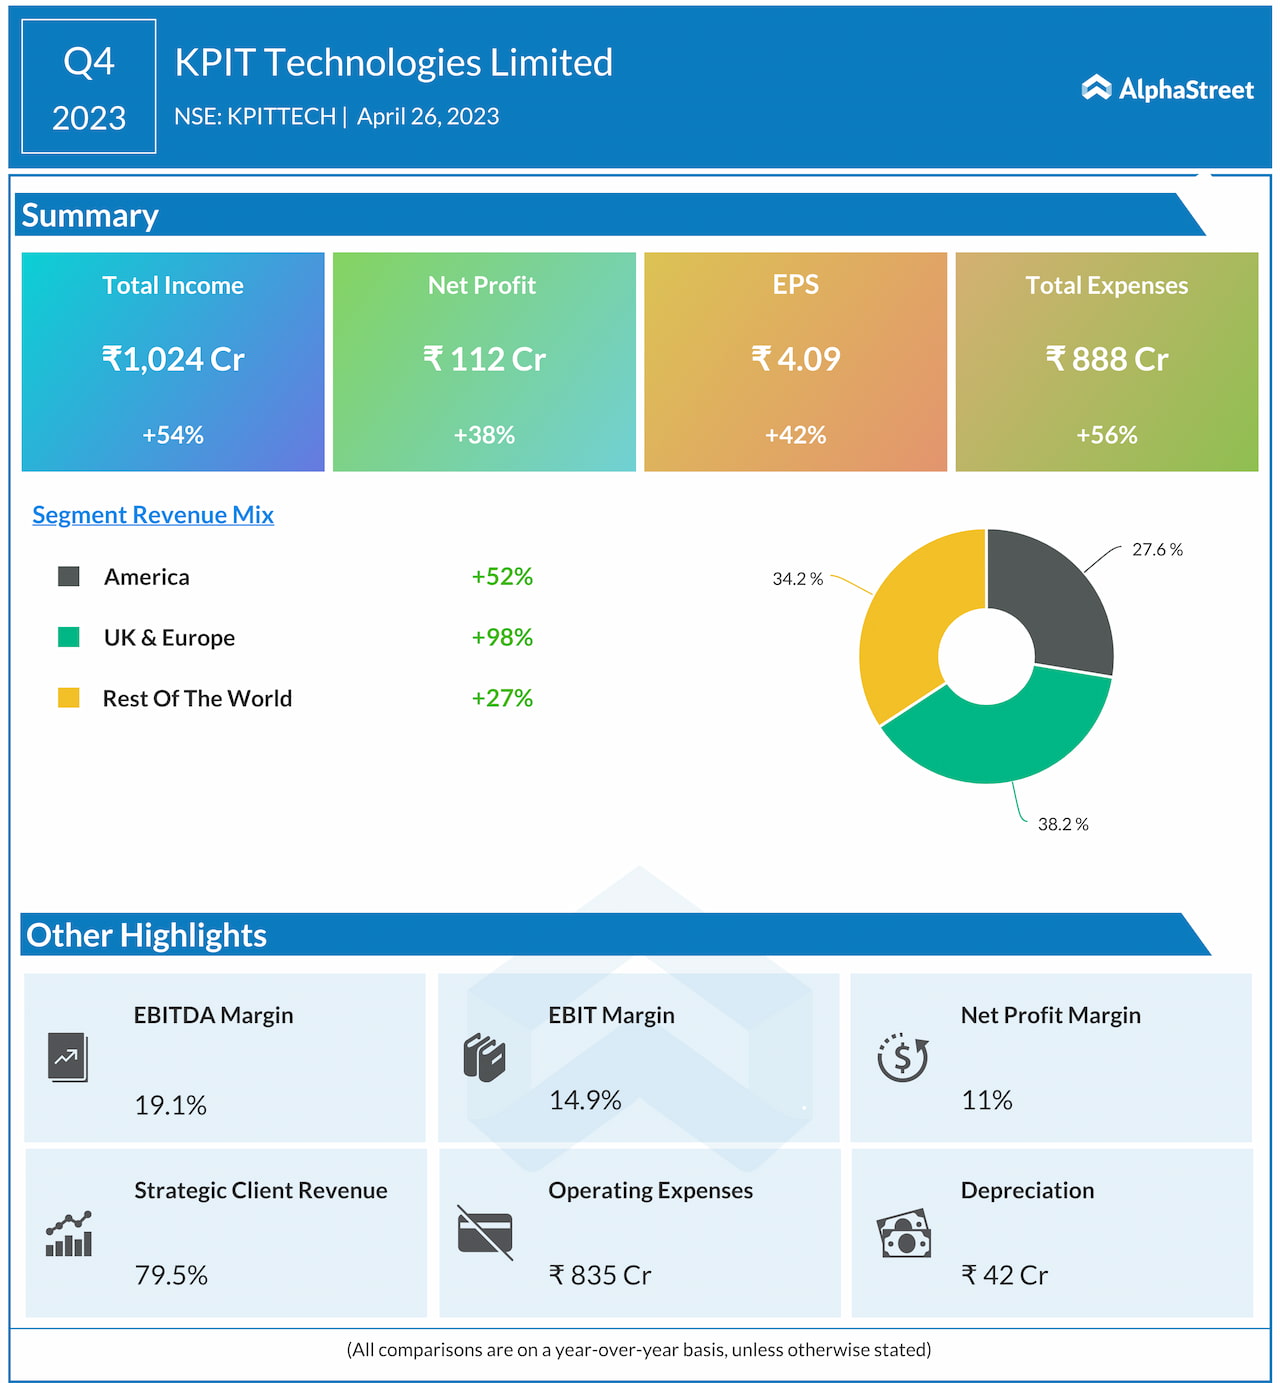Select the Total Expenses summary card

coord(1106,361)
